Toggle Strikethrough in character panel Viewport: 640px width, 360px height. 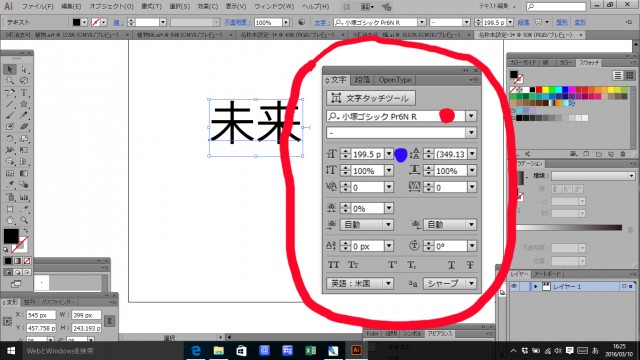pos(470,265)
